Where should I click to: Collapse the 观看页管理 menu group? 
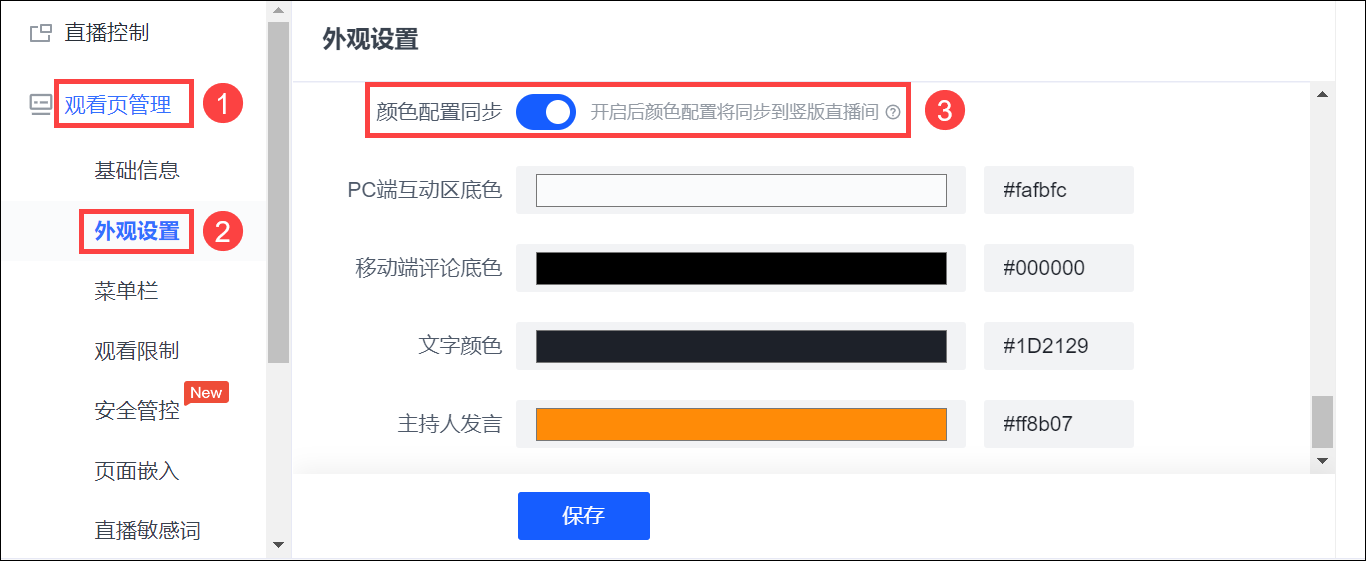click(118, 104)
